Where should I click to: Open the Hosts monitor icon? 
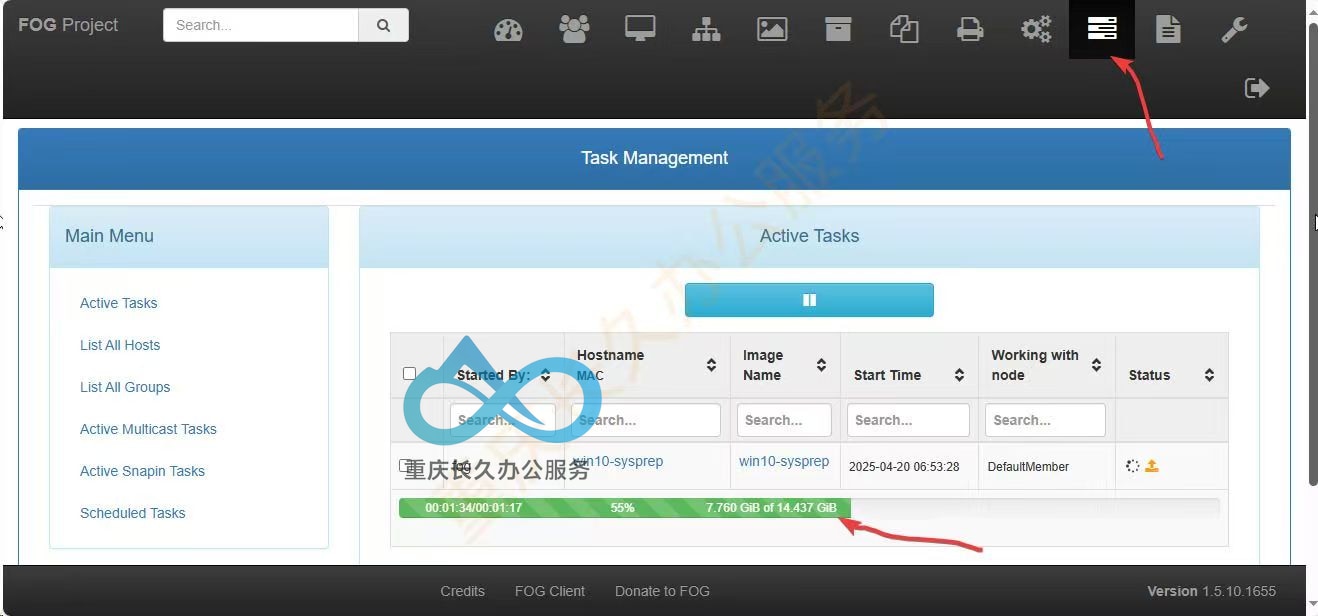click(x=640, y=29)
